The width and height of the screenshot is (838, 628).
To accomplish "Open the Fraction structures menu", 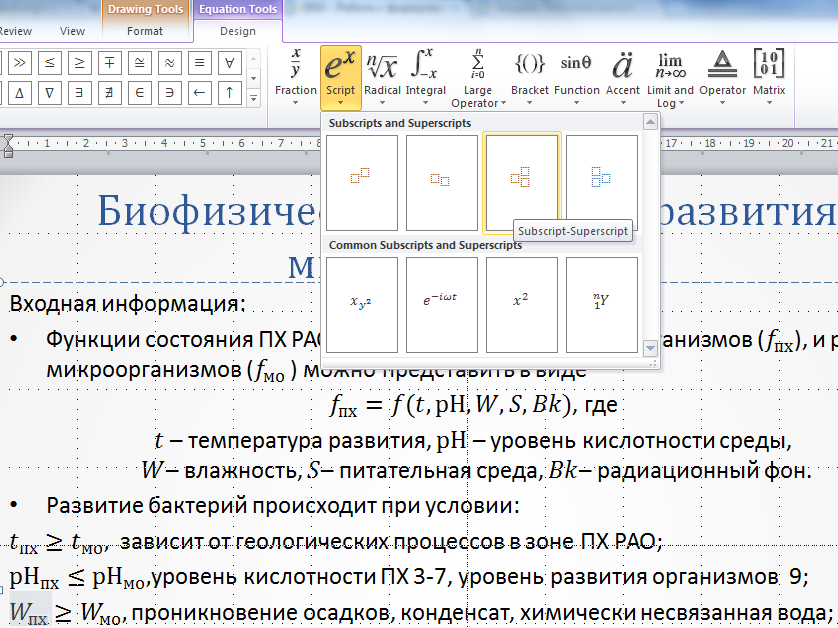I will [x=296, y=77].
